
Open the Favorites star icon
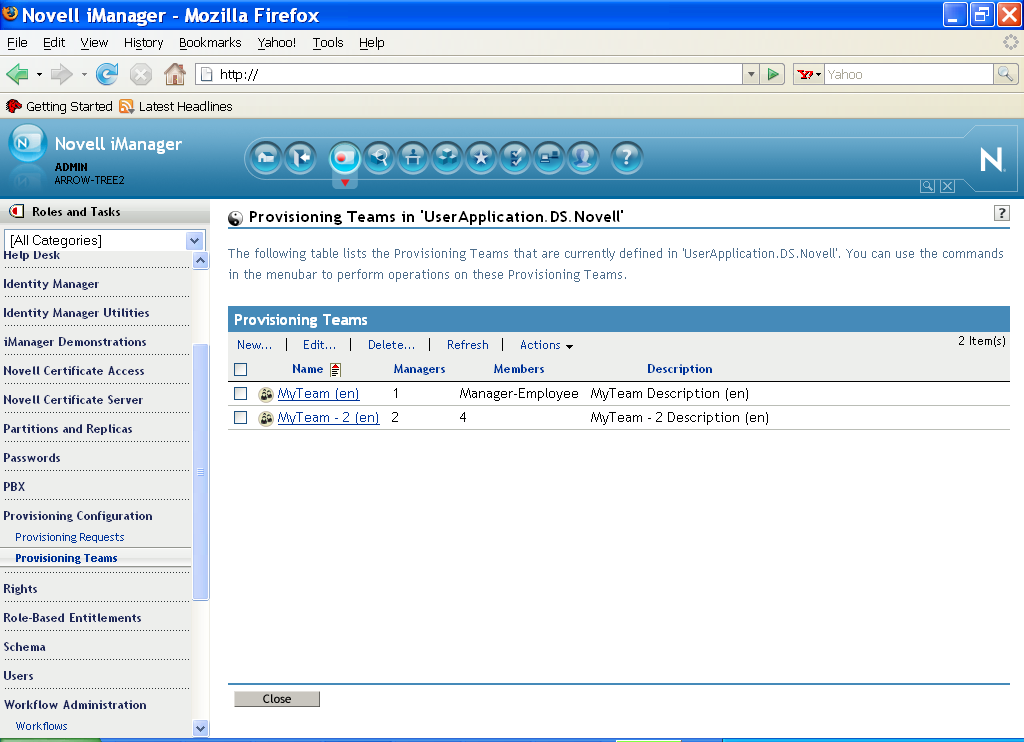[481, 157]
